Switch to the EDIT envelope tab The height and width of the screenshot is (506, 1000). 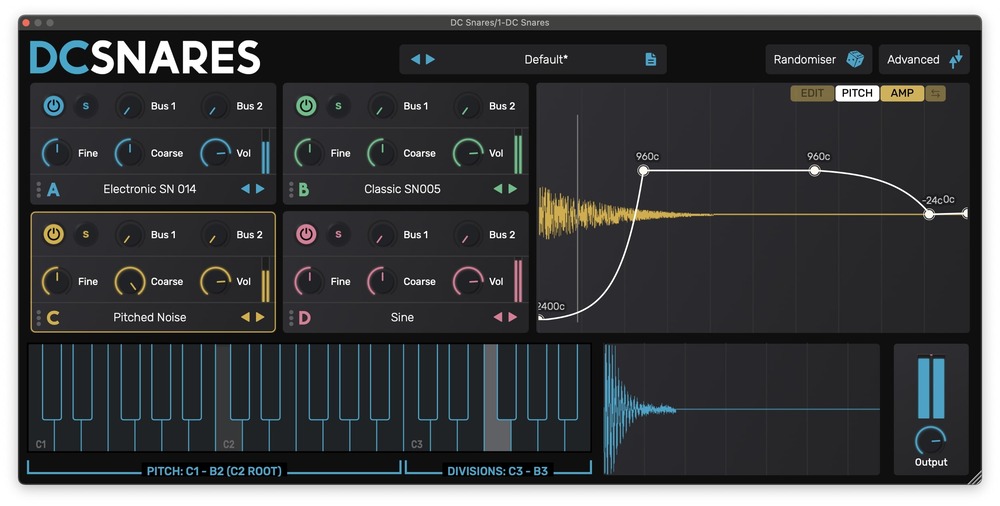click(812, 93)
